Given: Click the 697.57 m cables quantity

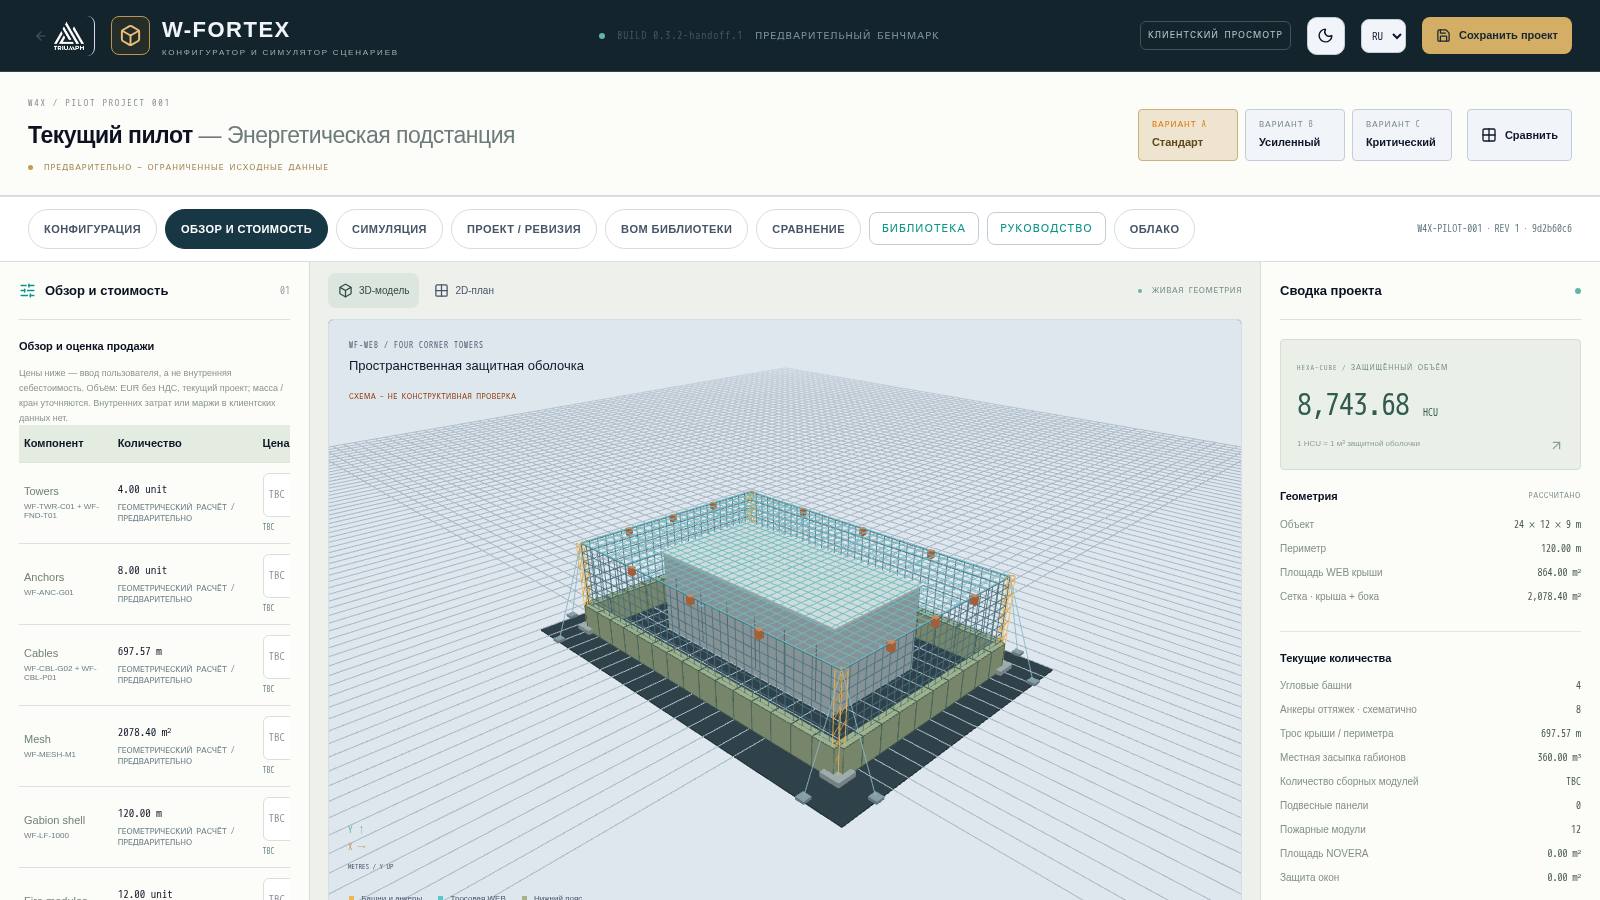Looking at the screenshot, I should (x=140, y=651).
